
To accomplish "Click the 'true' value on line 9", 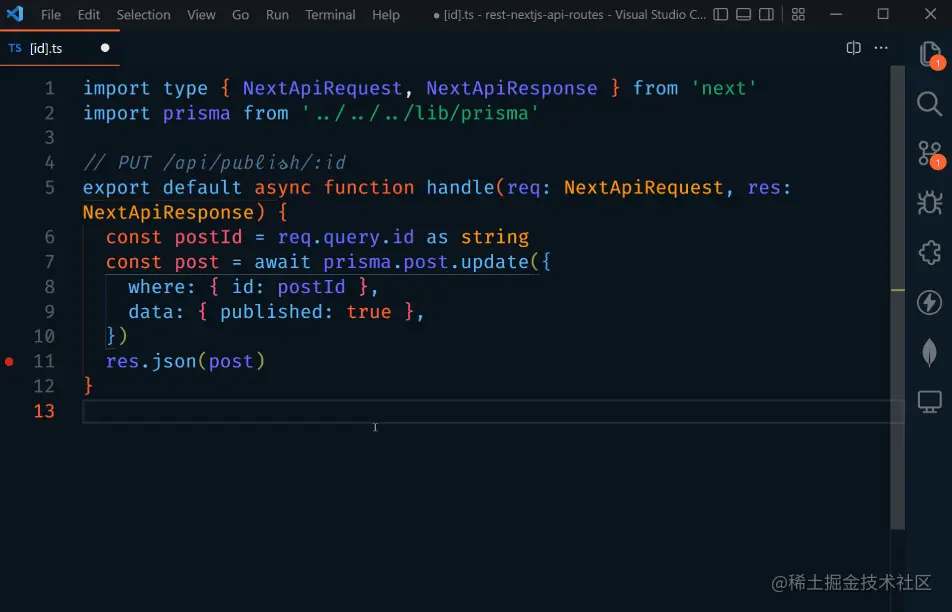I will (x=369, y=312).
